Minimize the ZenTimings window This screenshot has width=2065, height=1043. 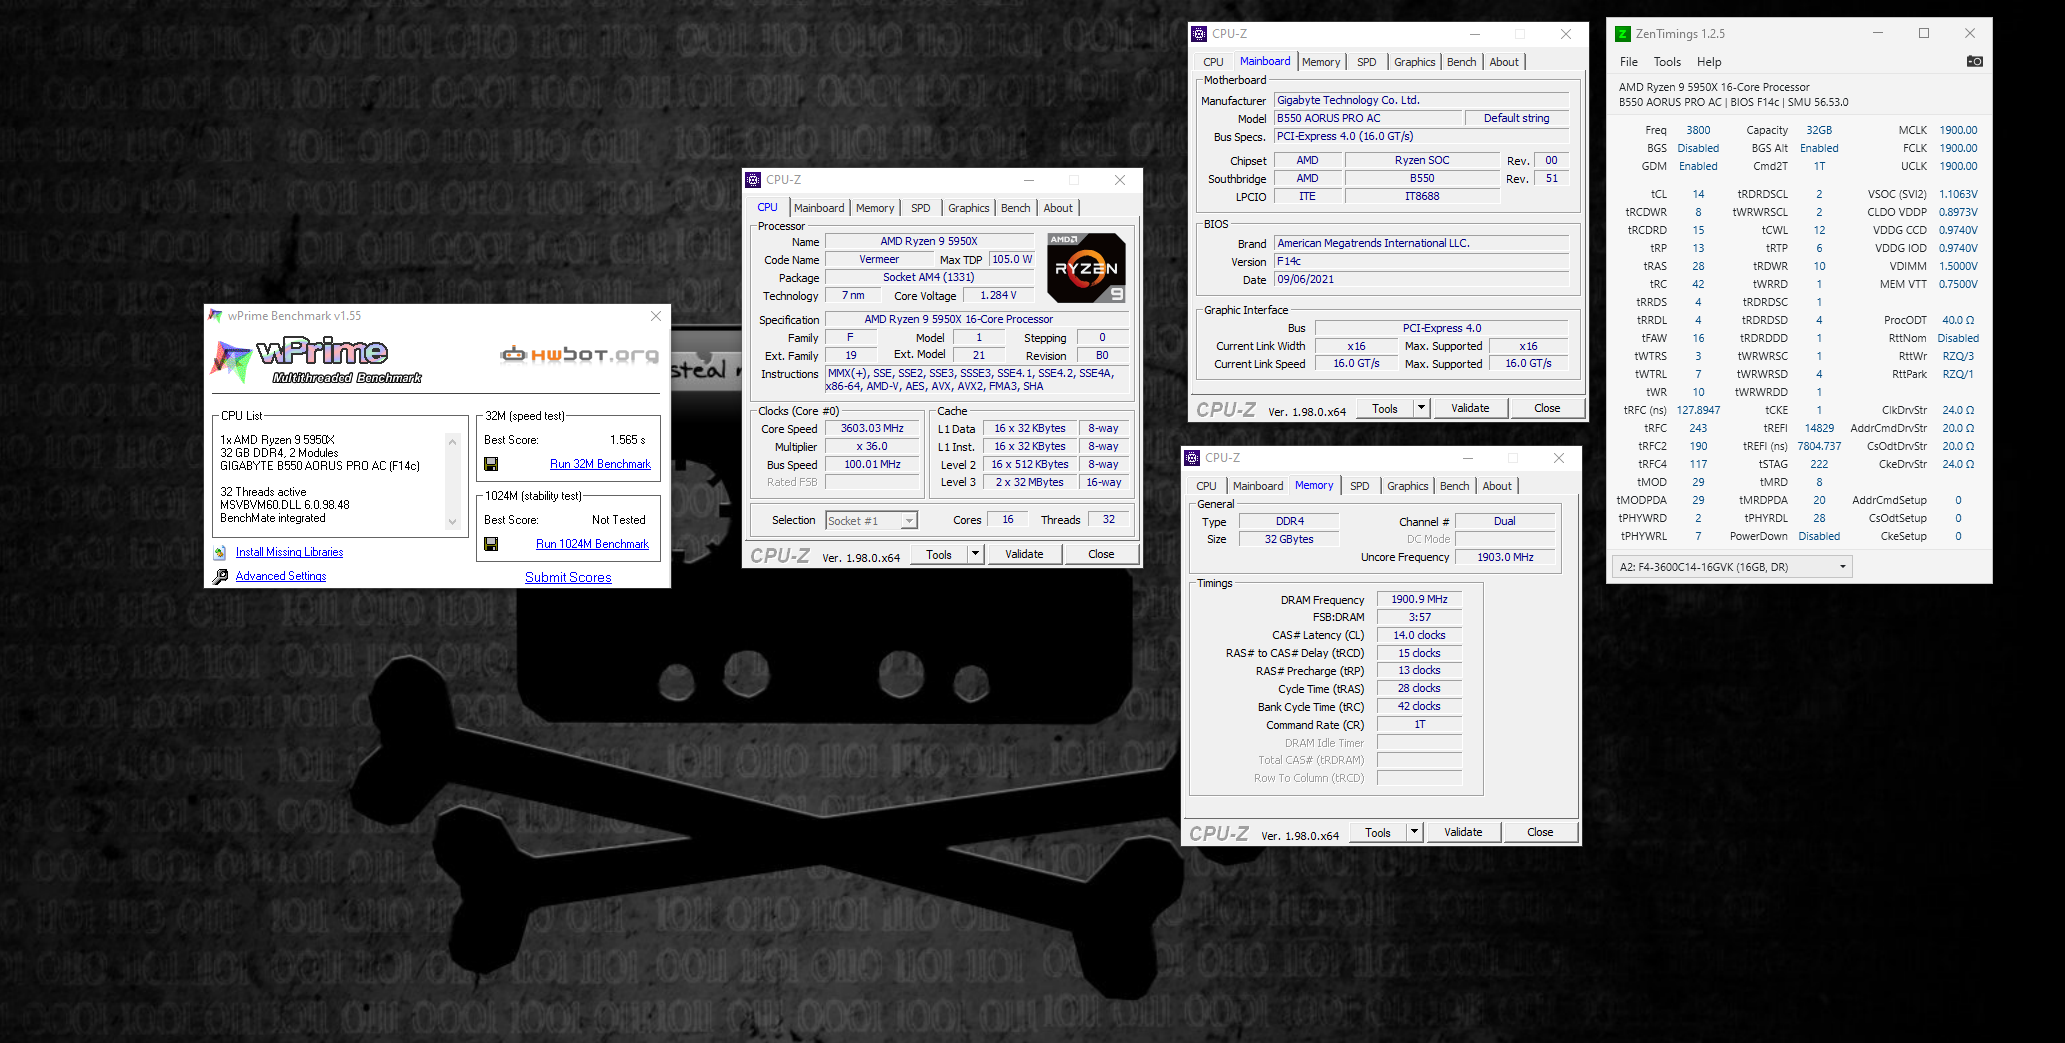point(1877,33)
